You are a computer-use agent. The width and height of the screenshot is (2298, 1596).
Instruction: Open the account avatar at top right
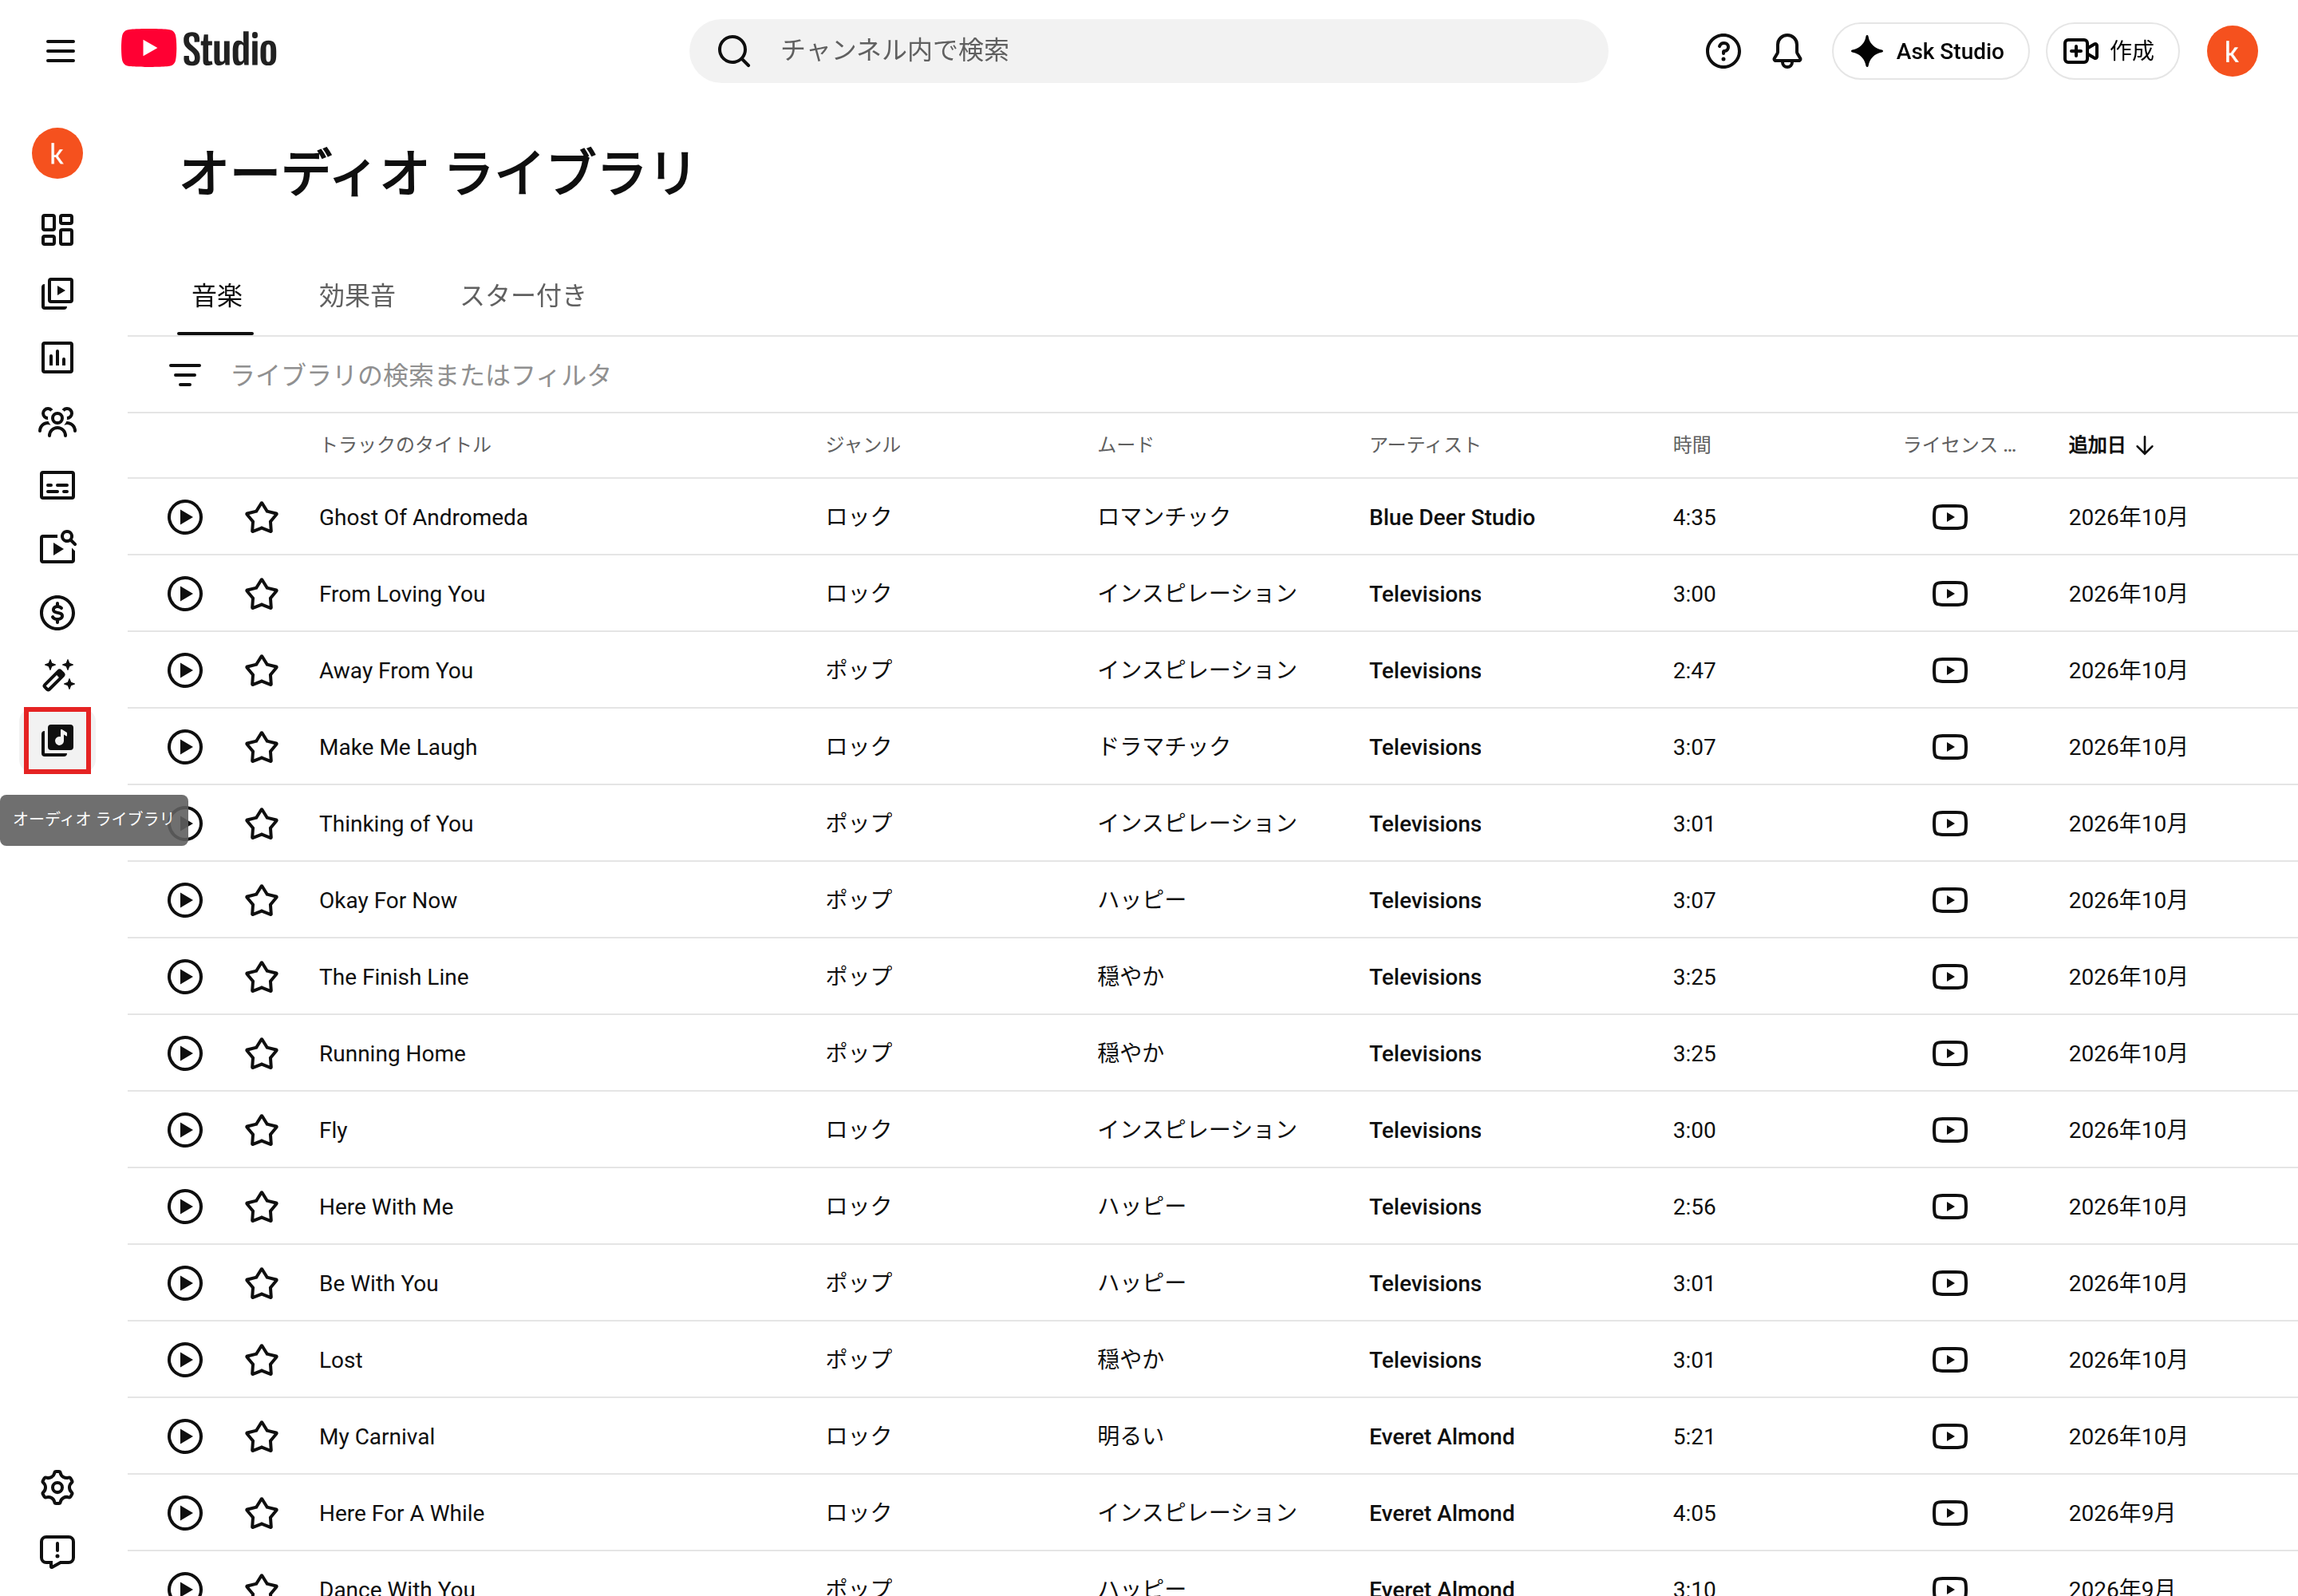[2231, 51]
